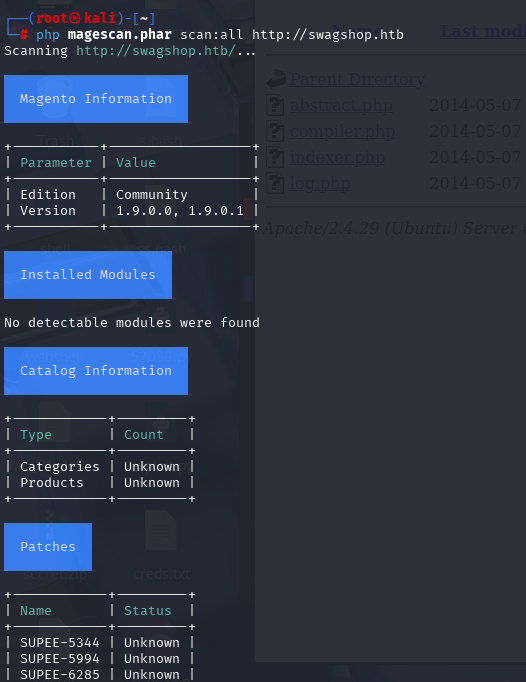Open the log.php link
526x682 pixels.
(x=320, y=184)
